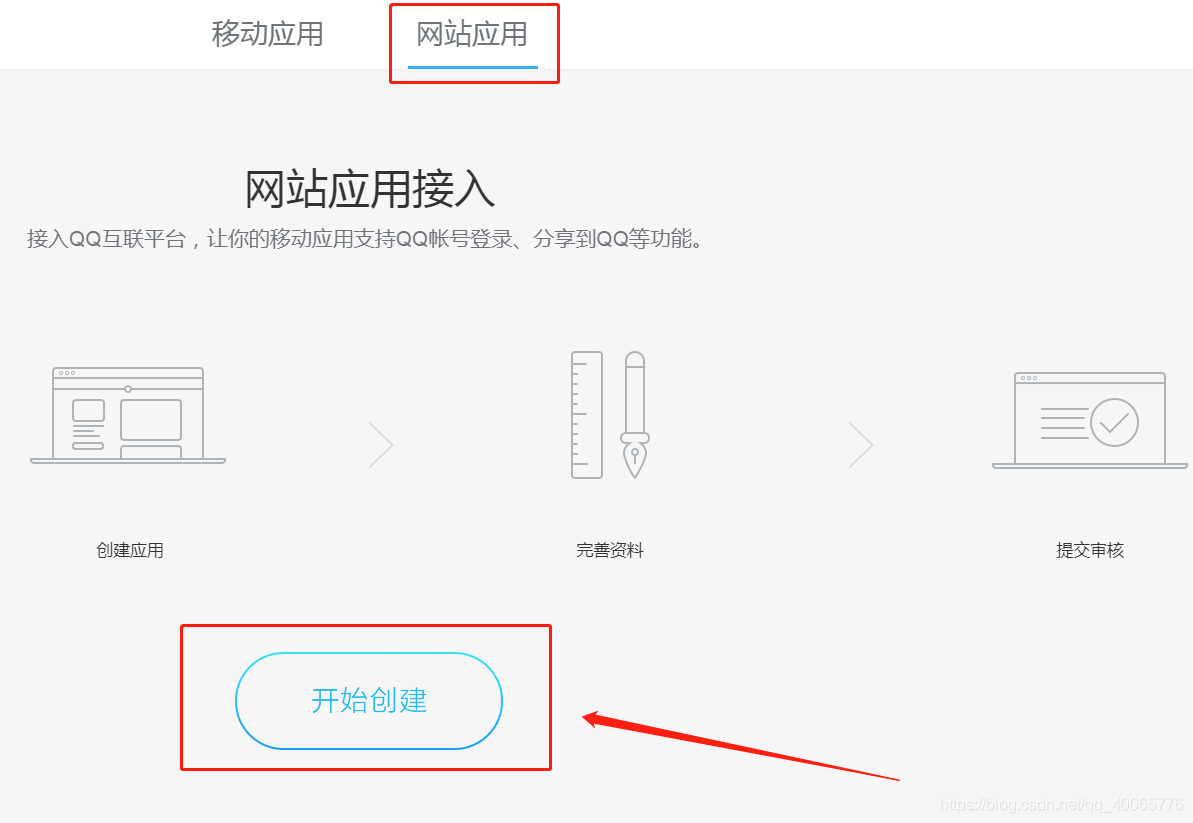Click the 创建应用 laptop layout icon
Viewport: 1193px width, 823px height.
[128, 415]
